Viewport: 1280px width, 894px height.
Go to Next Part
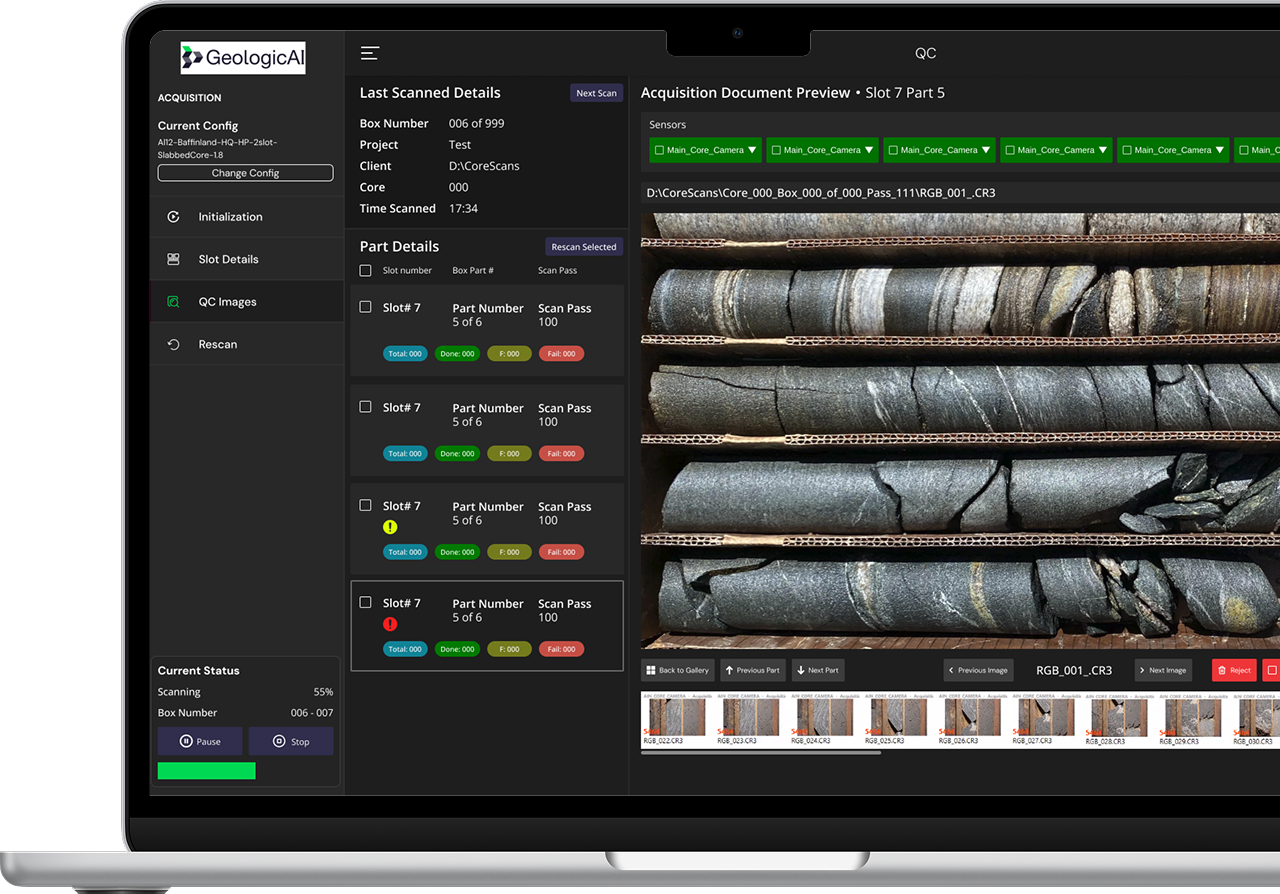[816, 670]
